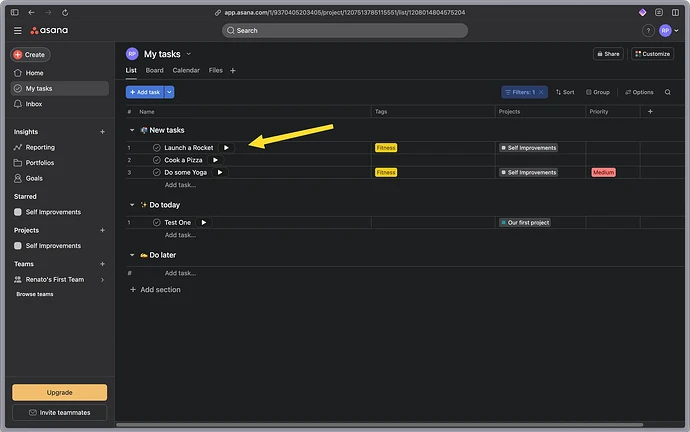Click the Add task button
690x432 pixels.
click(145, 92)
